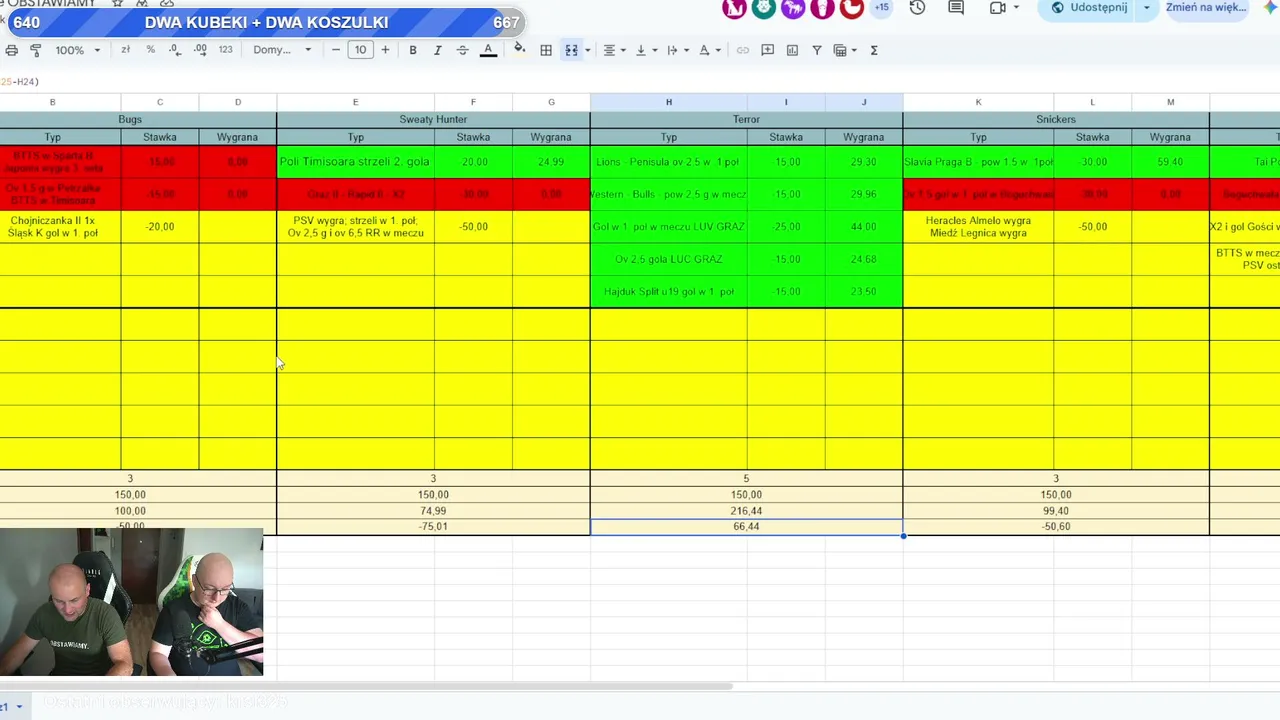1280x720 pixels.
Task: Select cell 'Poli Timisoara strzeli 2. gola'
Action: pyautogui.click(x=355, y=162)
